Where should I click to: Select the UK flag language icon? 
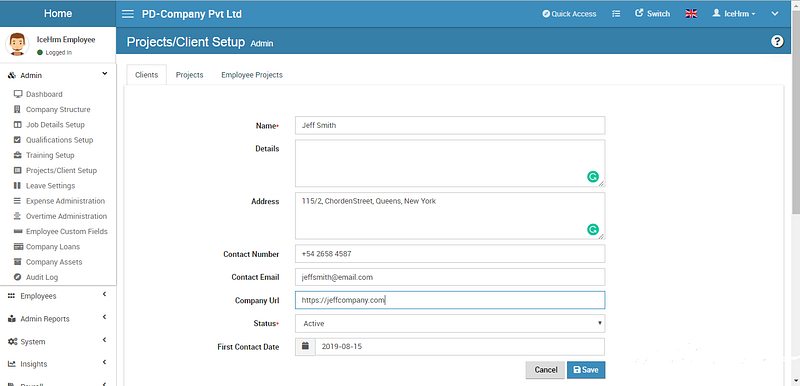(691, 14)
